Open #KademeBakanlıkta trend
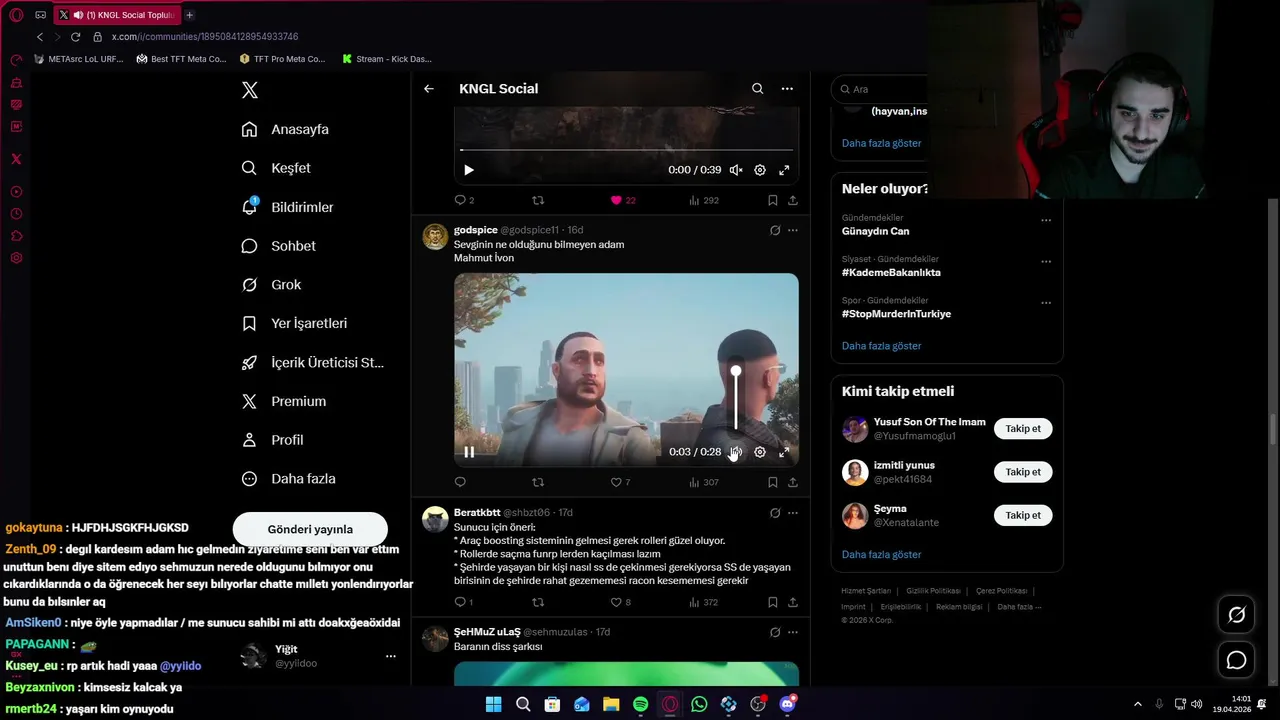The width and height of the screenshot is (1280, 720). click(x=891, y=272)
